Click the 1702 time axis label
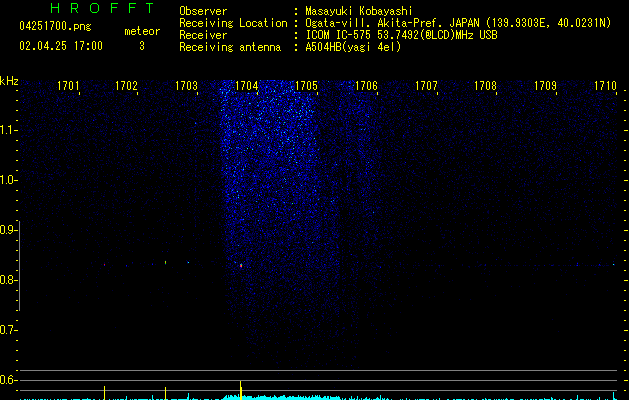 tap(126, 86)
